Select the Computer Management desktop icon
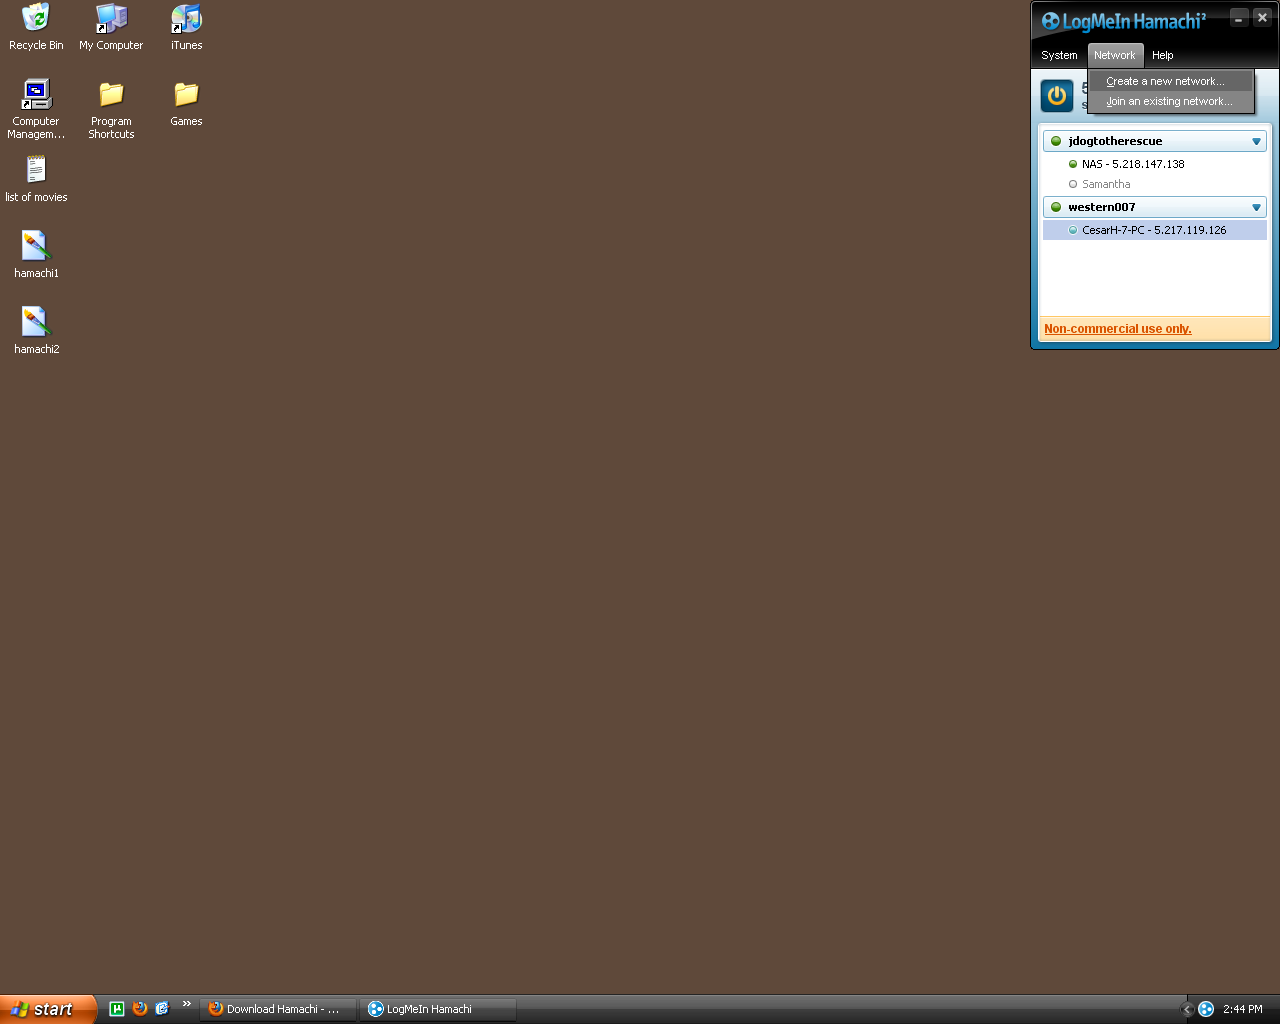Screen dimensions: 1281x1024 pyautogui.click(x=36, y=95)
